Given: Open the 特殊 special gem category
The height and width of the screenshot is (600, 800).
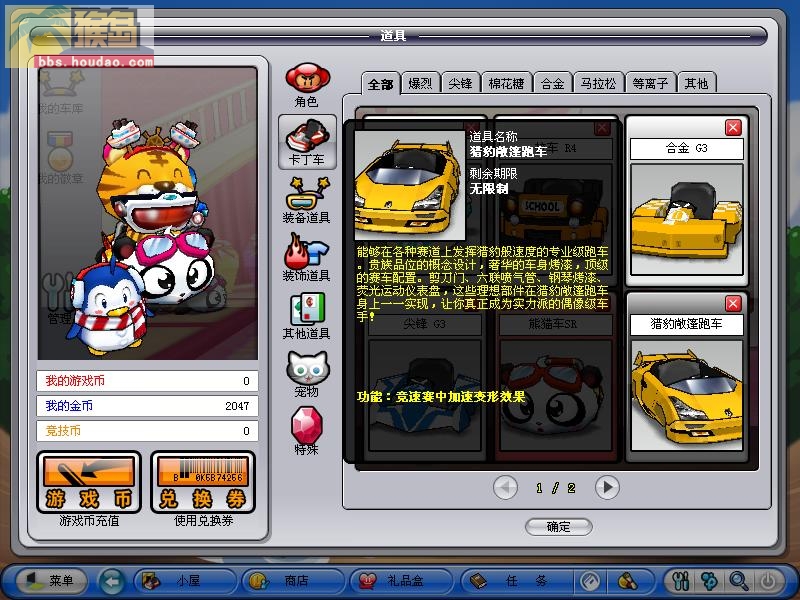Looking at the screenshot, I should pos(307,432).
